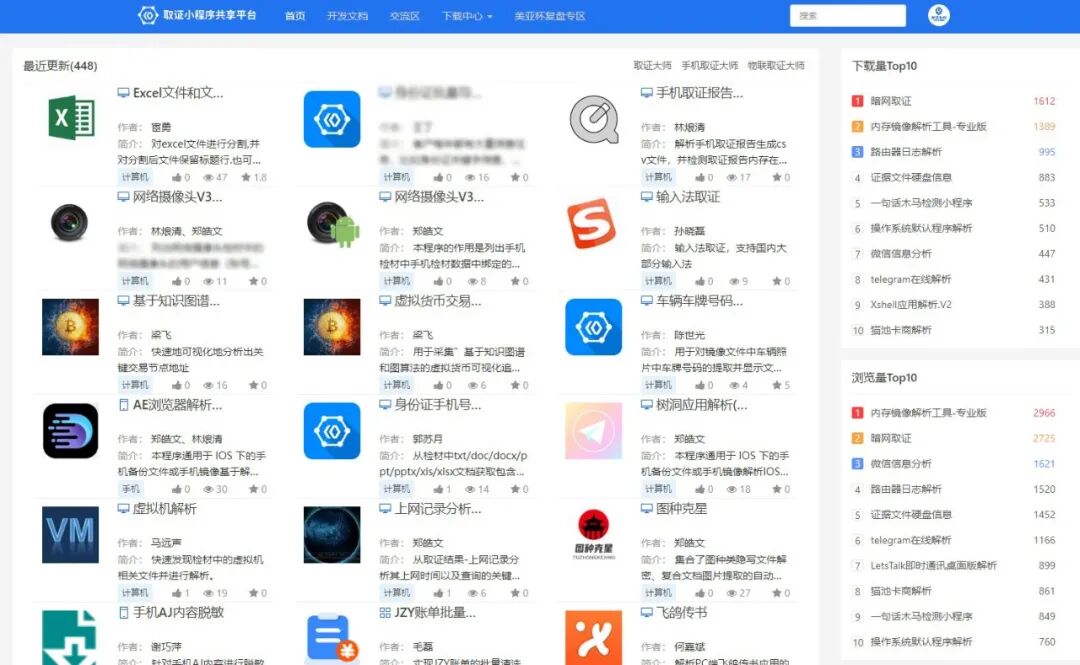Click the camera lens icon by 林娘涛、郑皓文
The image size is (1080, 665).
pos(70,223)
